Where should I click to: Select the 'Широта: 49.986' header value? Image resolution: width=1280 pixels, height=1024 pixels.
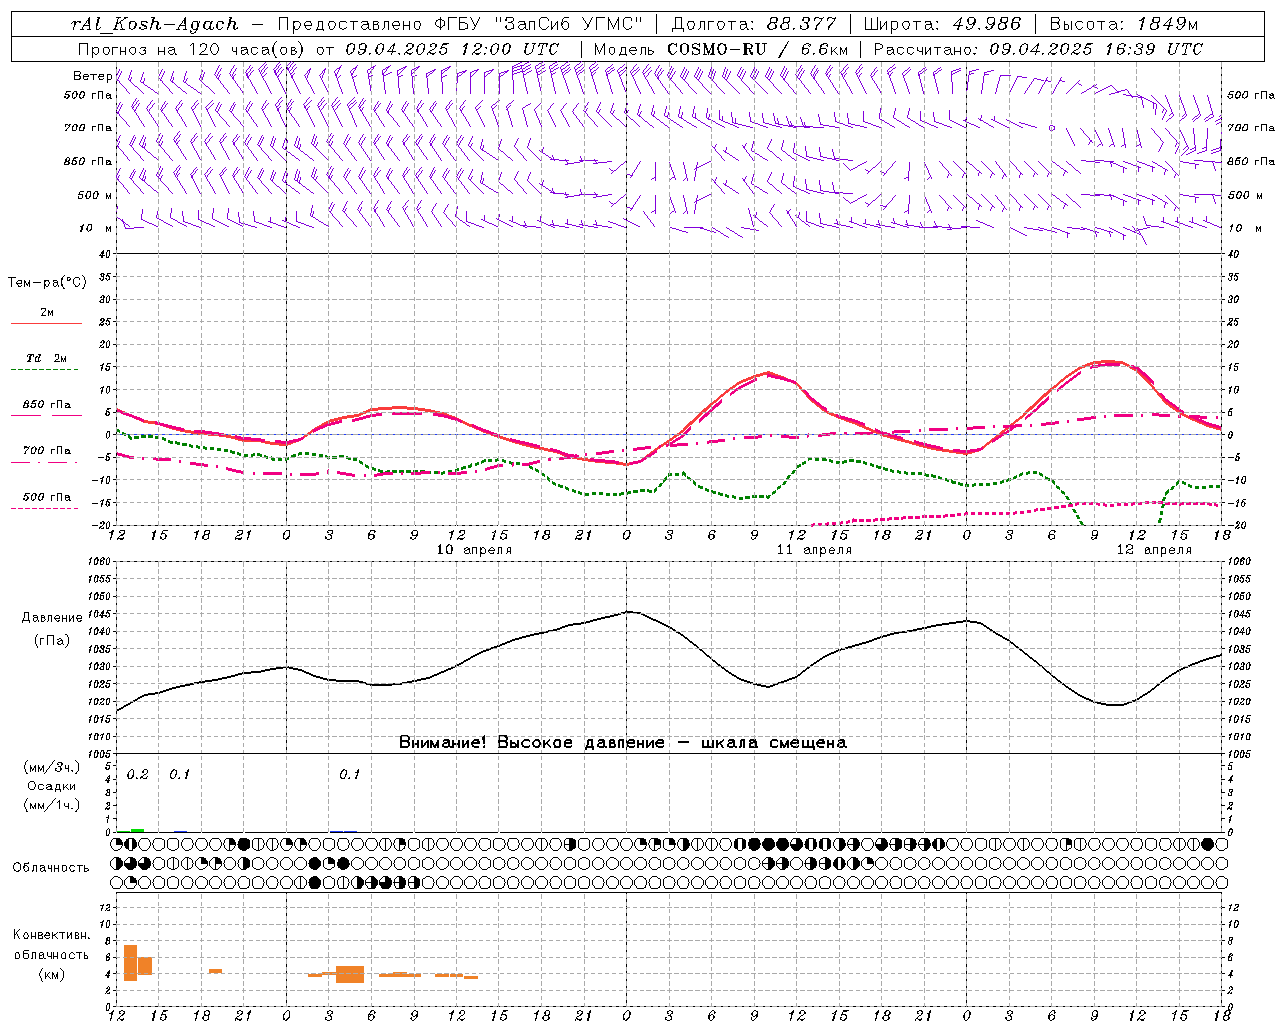(x=942, y=24)
